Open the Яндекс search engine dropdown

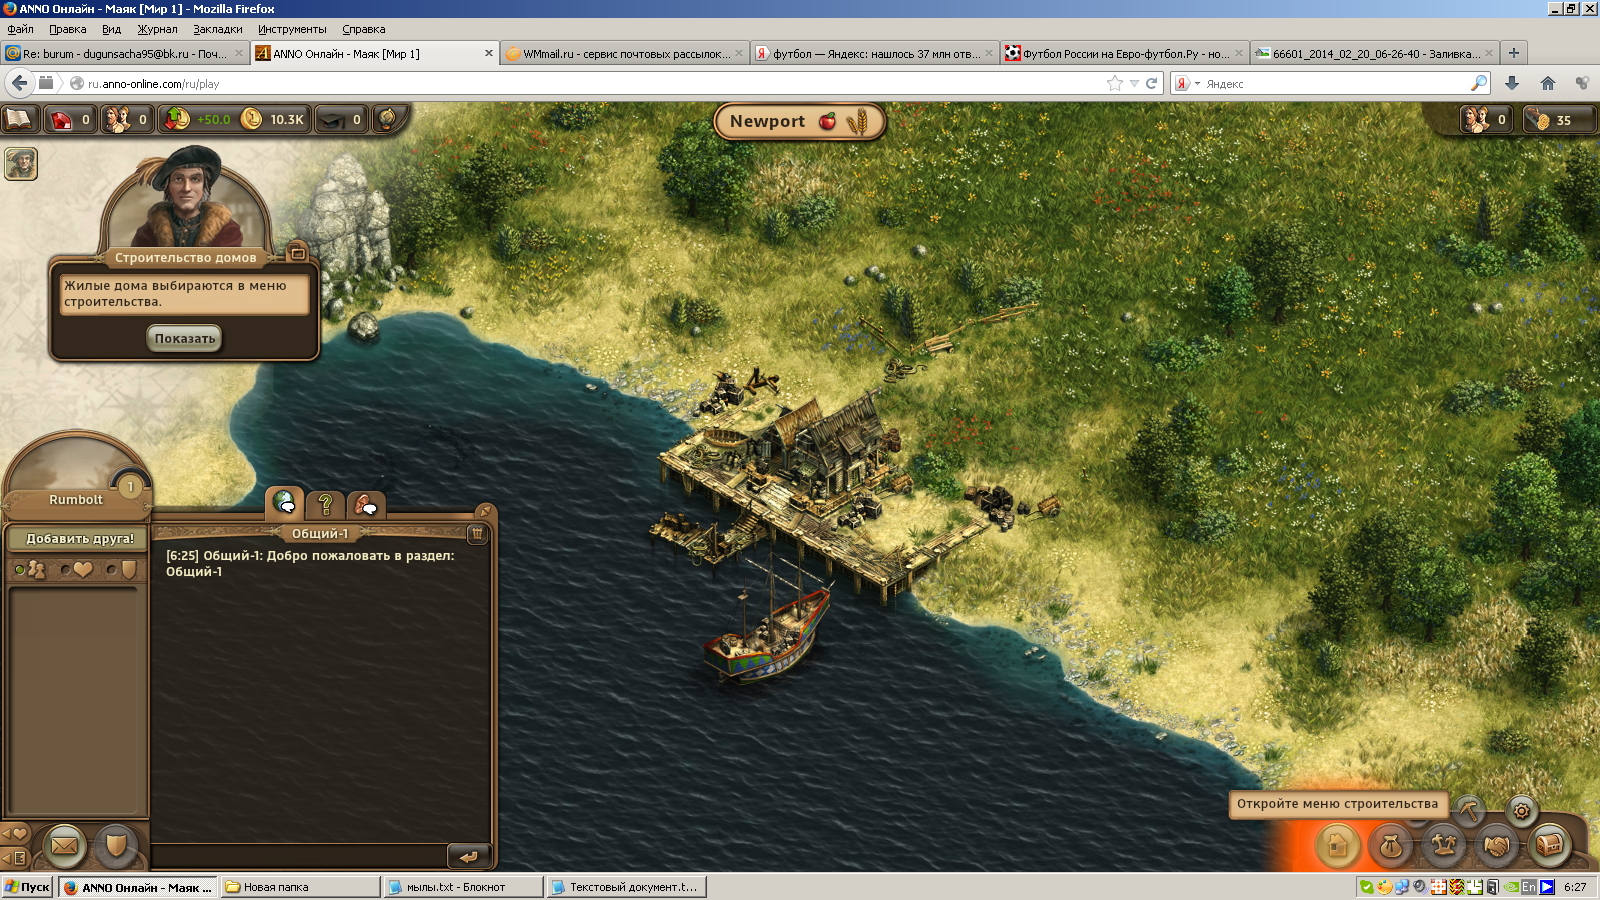click(x=1187, y=83)
